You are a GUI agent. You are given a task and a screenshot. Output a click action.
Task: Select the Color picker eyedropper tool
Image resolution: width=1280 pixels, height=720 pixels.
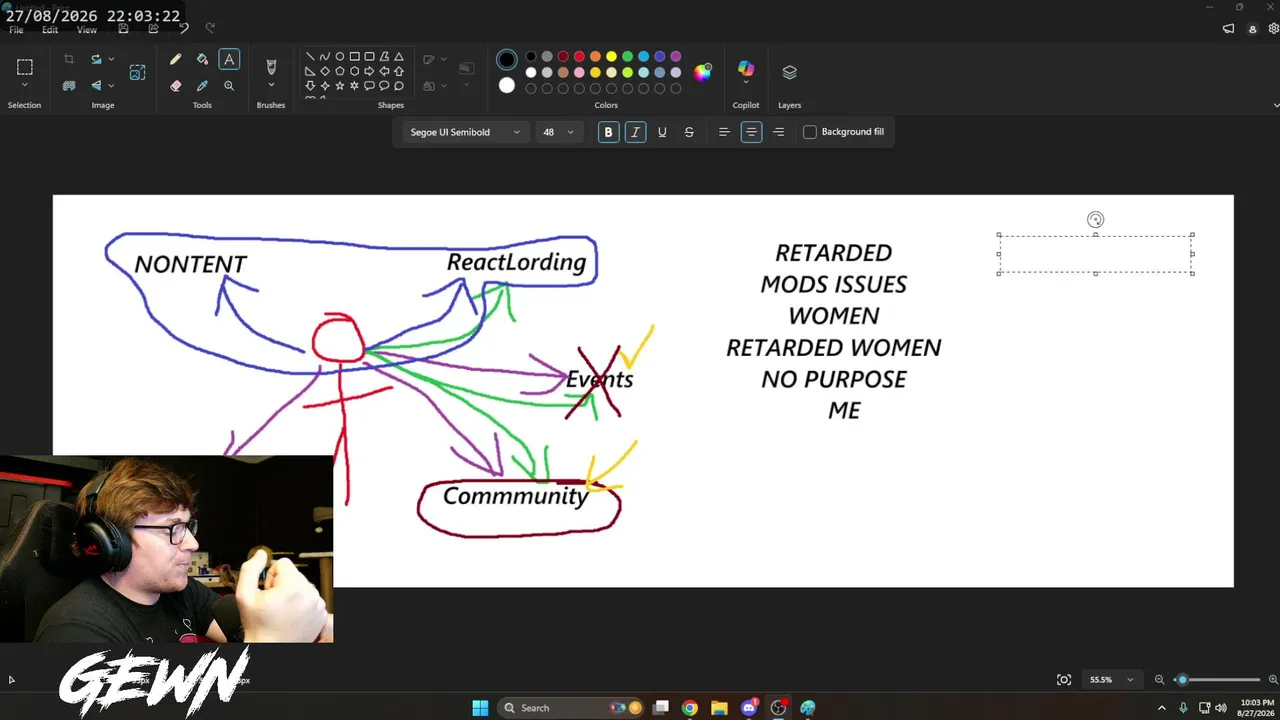click(202, 86)
